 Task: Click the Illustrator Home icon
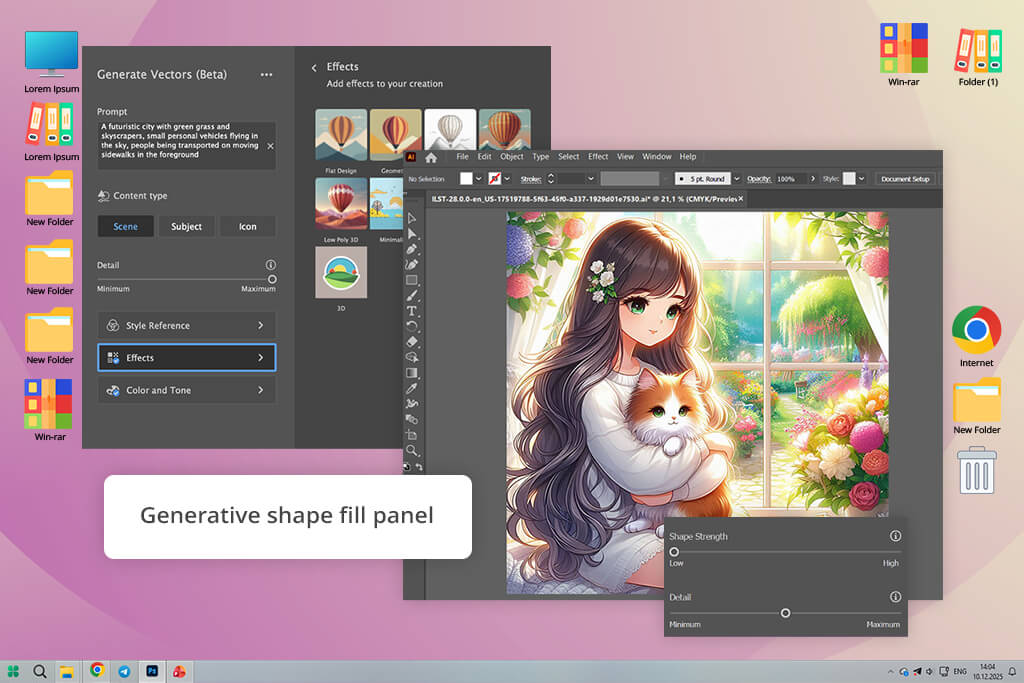pos(431,157)
